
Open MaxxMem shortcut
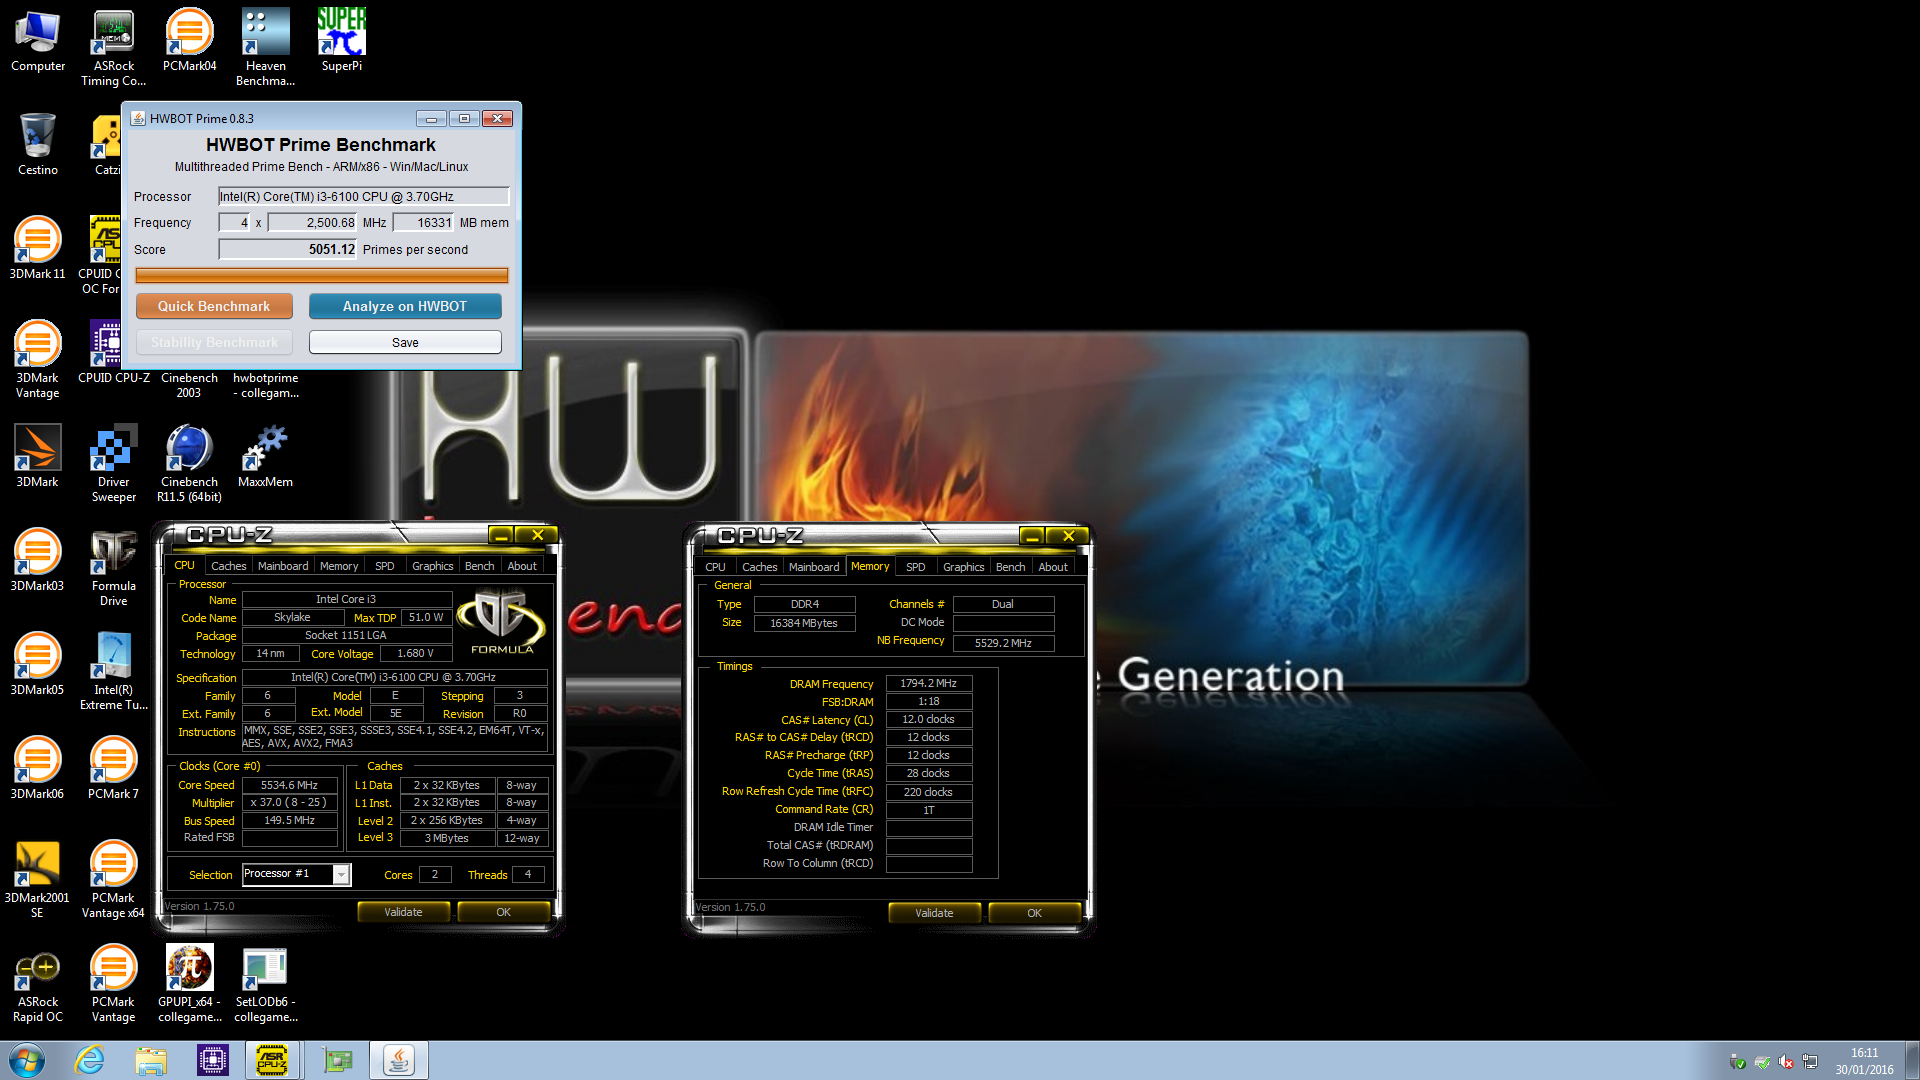point(265,458)
